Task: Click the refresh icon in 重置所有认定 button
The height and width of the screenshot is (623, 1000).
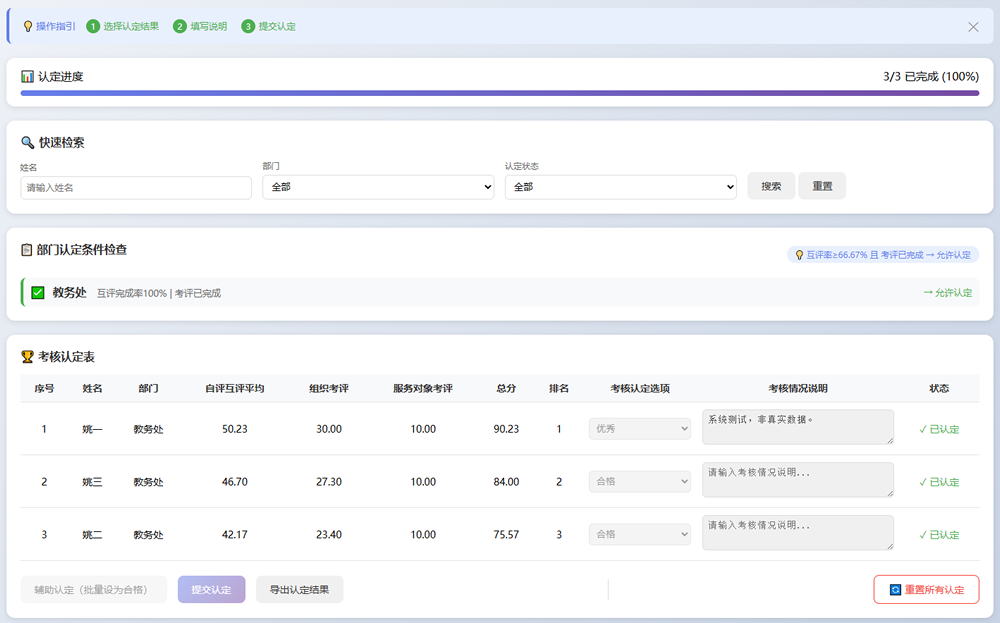Action: (895, 590)
